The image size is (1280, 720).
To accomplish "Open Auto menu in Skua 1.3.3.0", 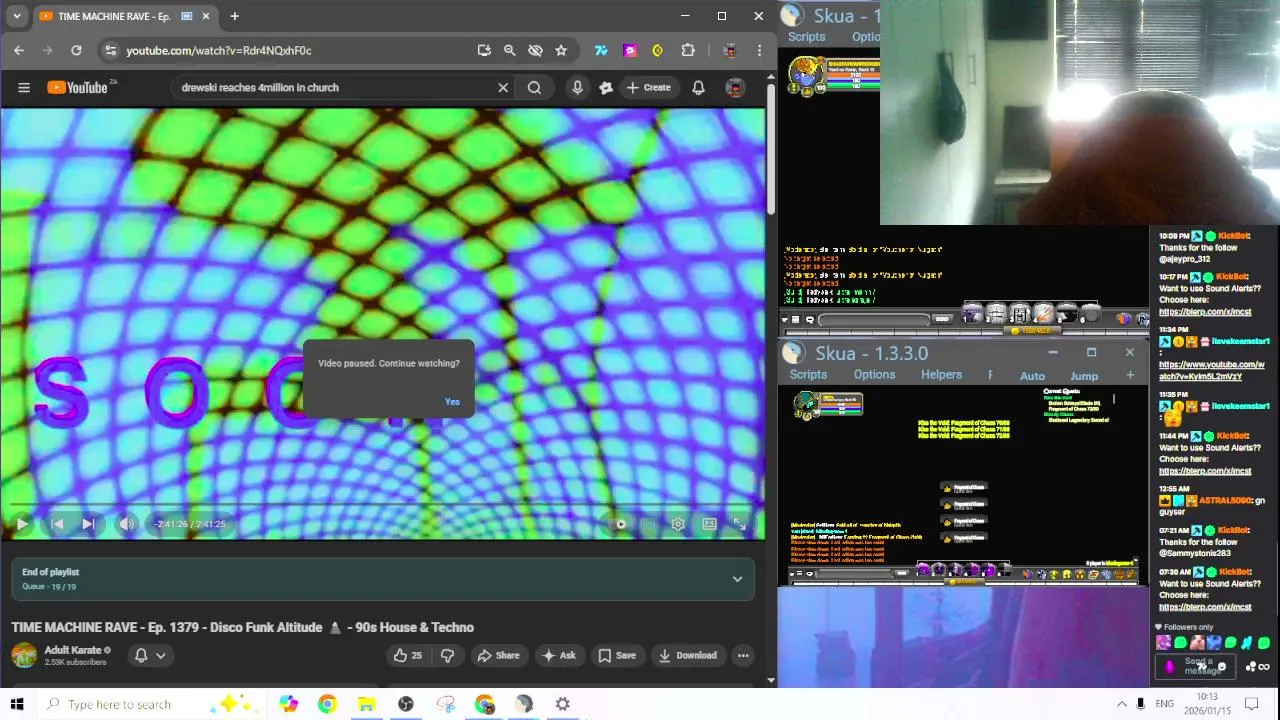I will pyautogui.click(x=1032, y=376).
